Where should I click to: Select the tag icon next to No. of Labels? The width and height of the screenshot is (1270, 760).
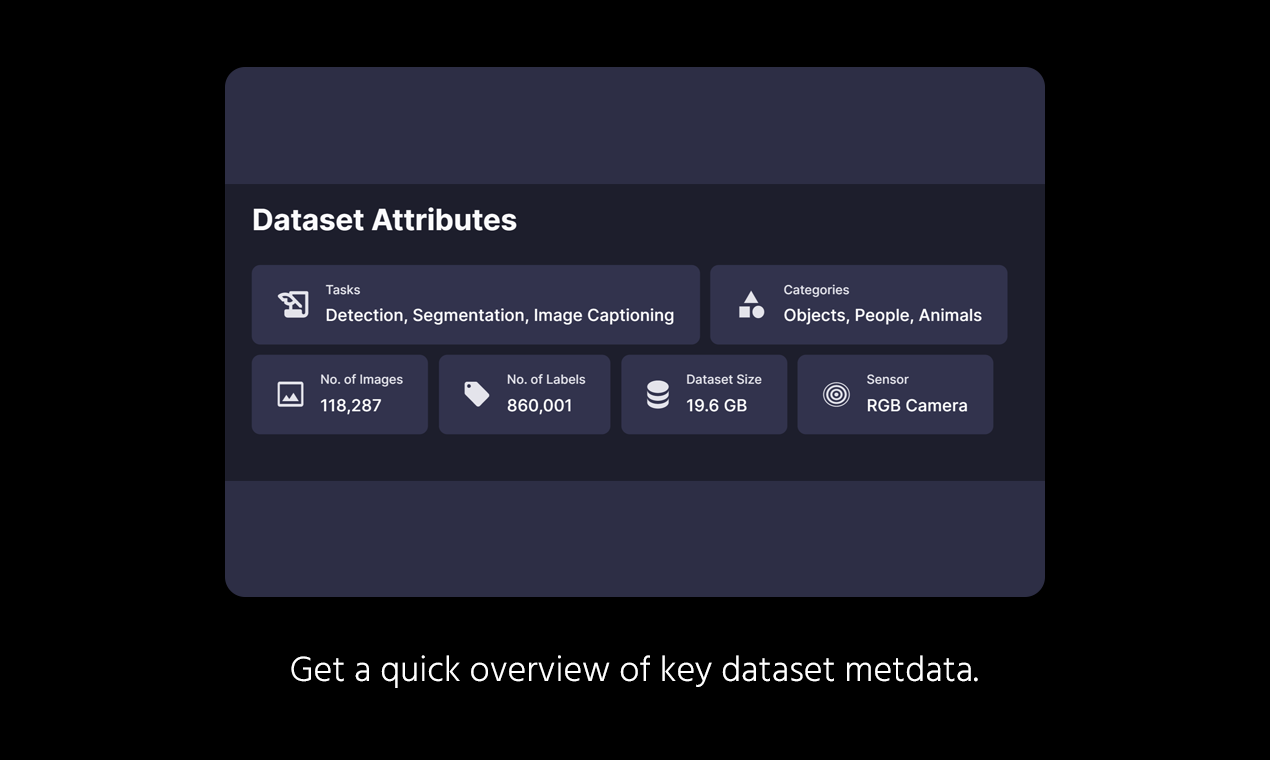point(476,394)
